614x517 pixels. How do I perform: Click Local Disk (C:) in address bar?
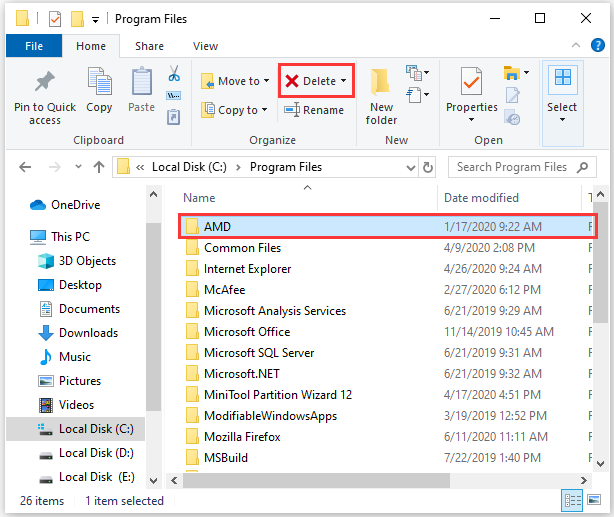click(x=189, y=167)
